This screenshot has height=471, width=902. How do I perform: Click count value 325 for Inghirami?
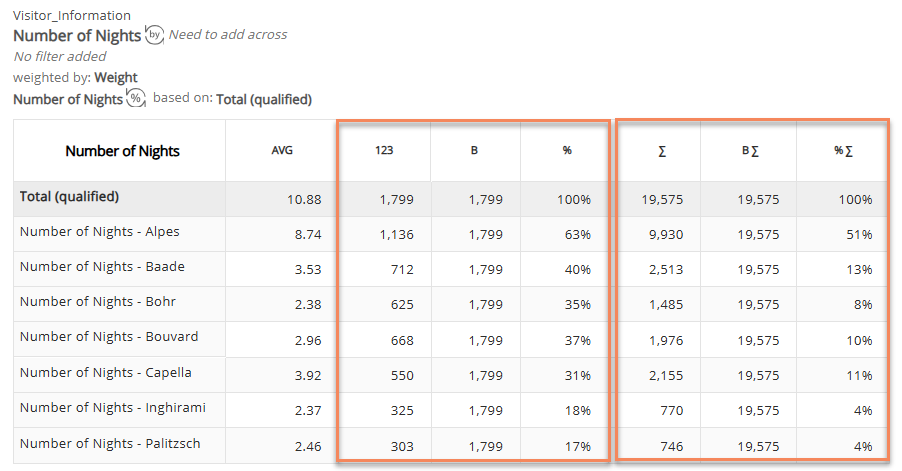(402, 411)
